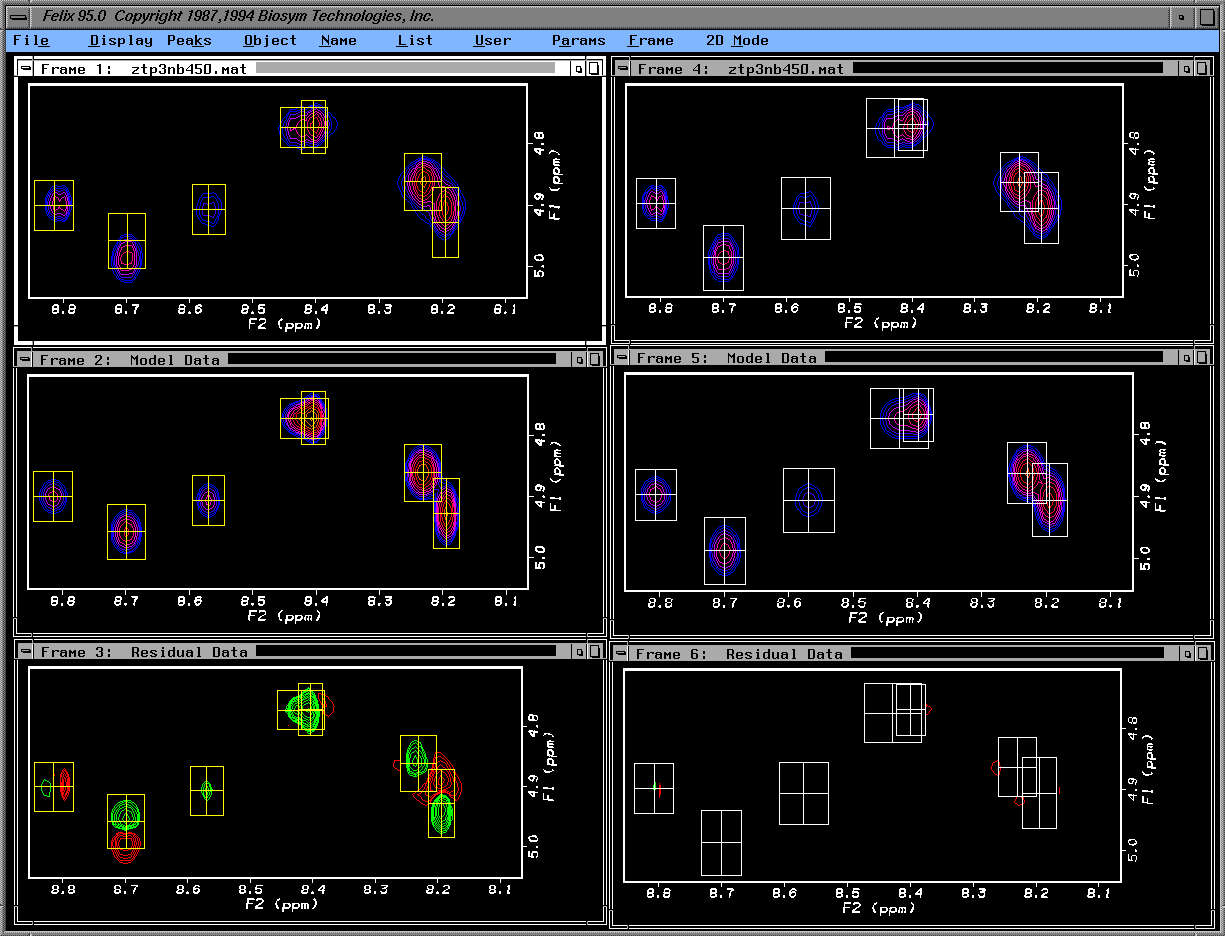The width and height of the screenshot is (1225, 936).
Task: Minimize Frame 4 ztp3nb450.mat window
Action: [x=1186, y=69]
